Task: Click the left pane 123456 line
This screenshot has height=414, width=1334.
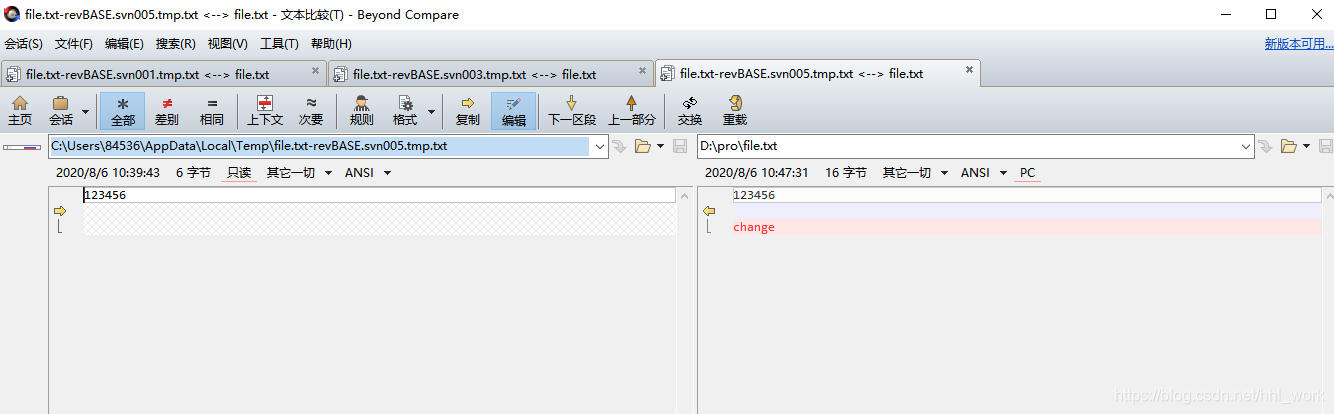Action: [379, 195]
